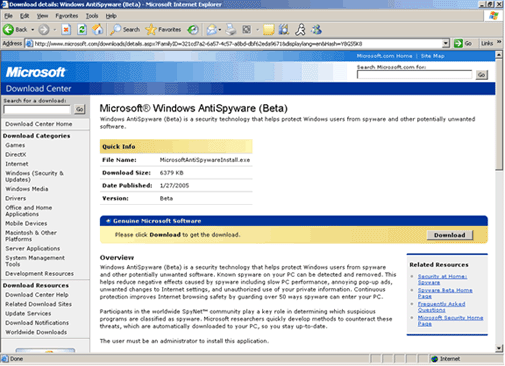Open Microsoft.com Home link
This screenshot has width=505, height=366.
click(x=384, y=56)
